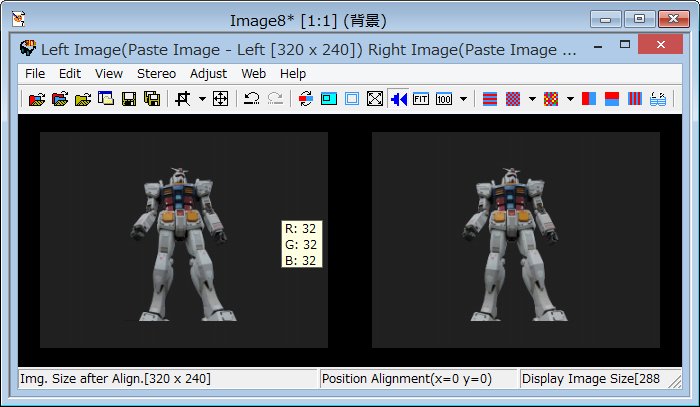Screen dimensions: 700x407
Task: Open the File menu
Action: tap(35, 74)
